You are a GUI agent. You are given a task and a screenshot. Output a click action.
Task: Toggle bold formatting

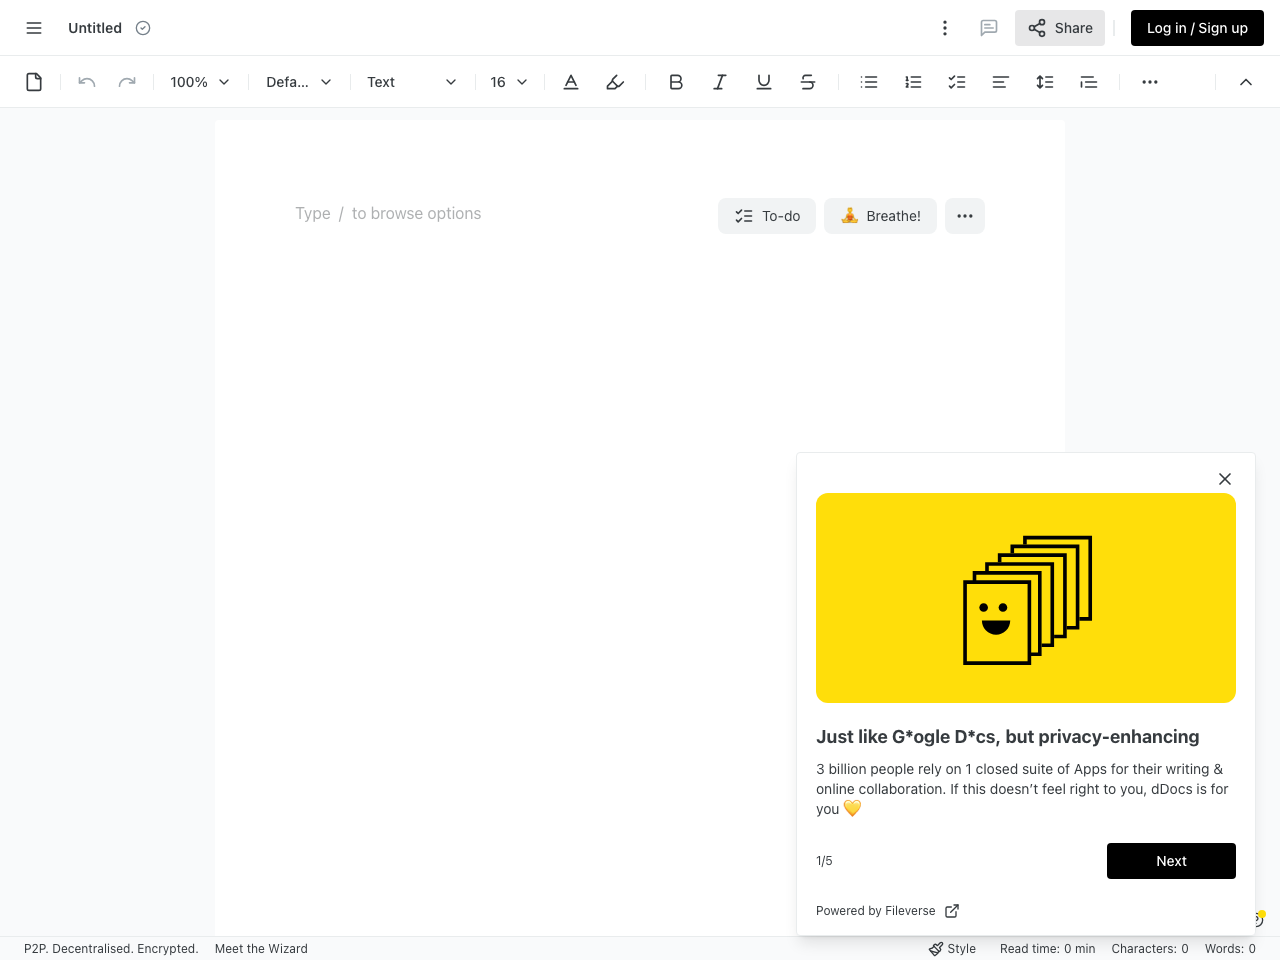point(675,81)
